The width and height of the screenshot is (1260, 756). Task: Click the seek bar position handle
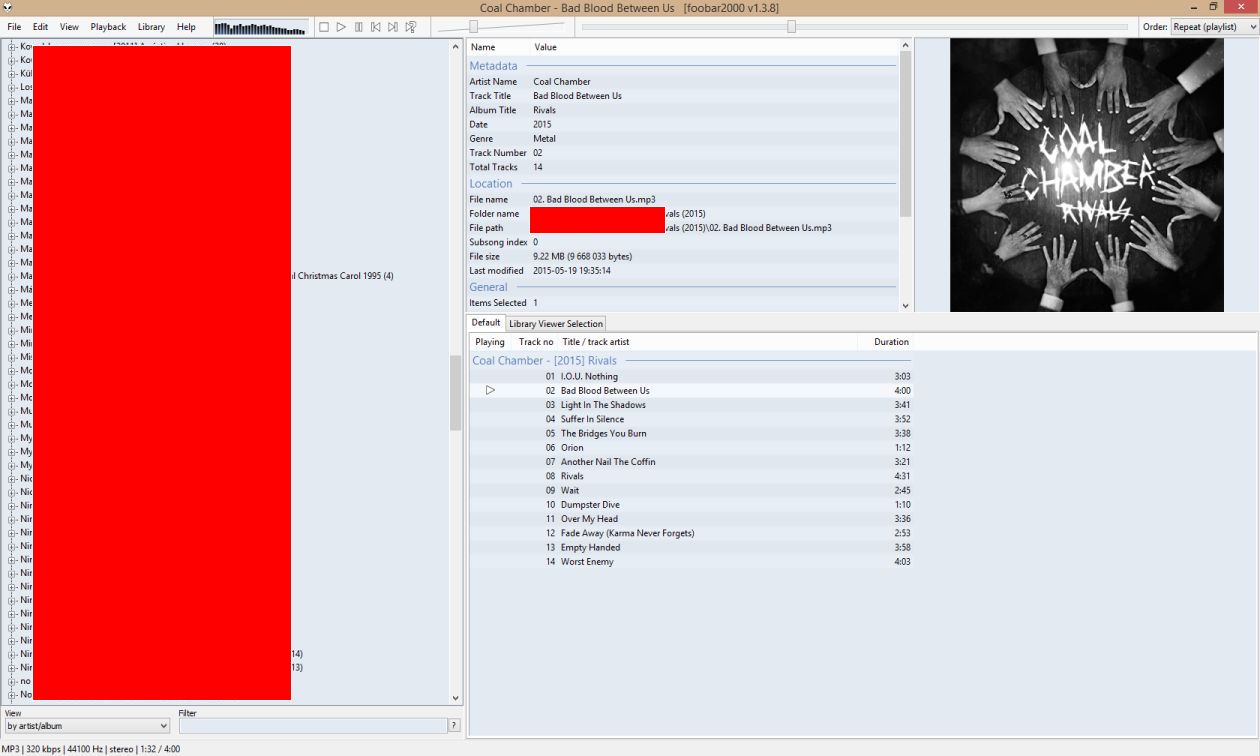point(791,27)
